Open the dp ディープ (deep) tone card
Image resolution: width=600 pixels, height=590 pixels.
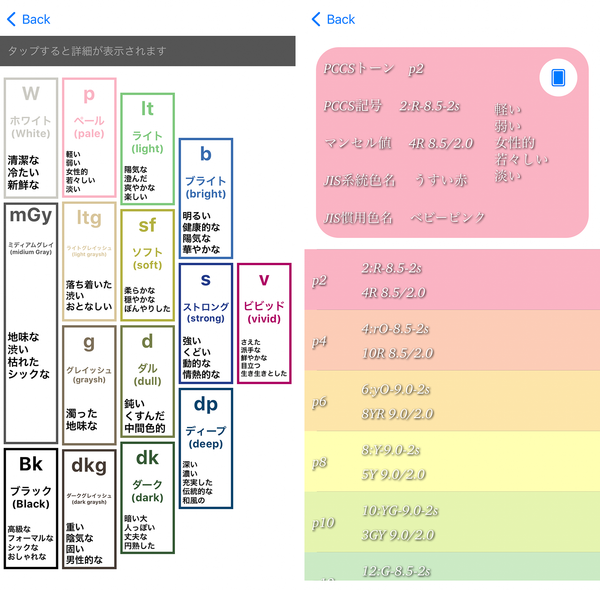206,448
